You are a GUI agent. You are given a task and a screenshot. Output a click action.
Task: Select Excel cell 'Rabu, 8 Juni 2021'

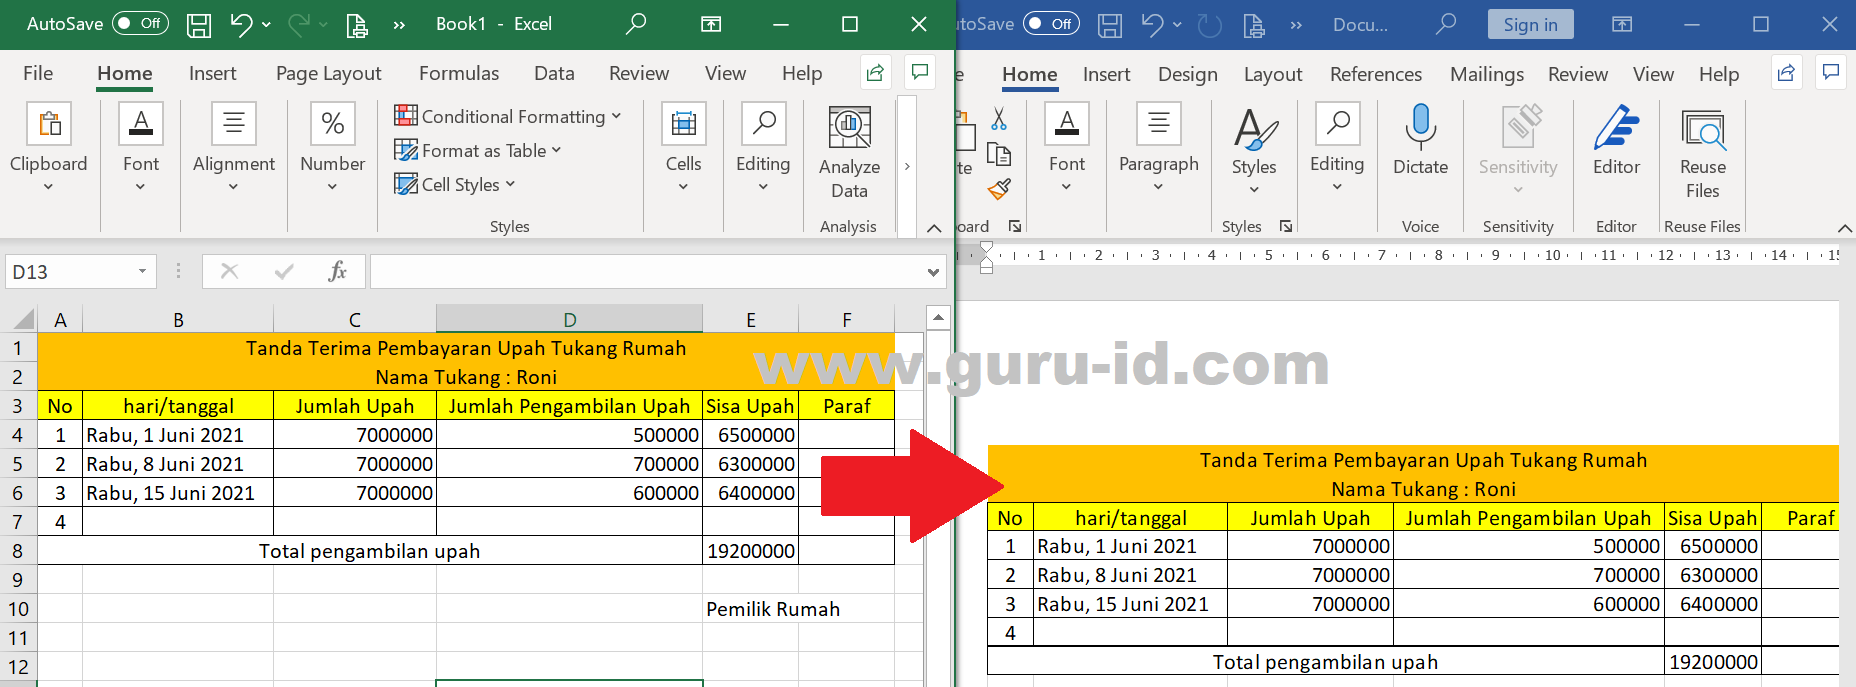point(177,464)
